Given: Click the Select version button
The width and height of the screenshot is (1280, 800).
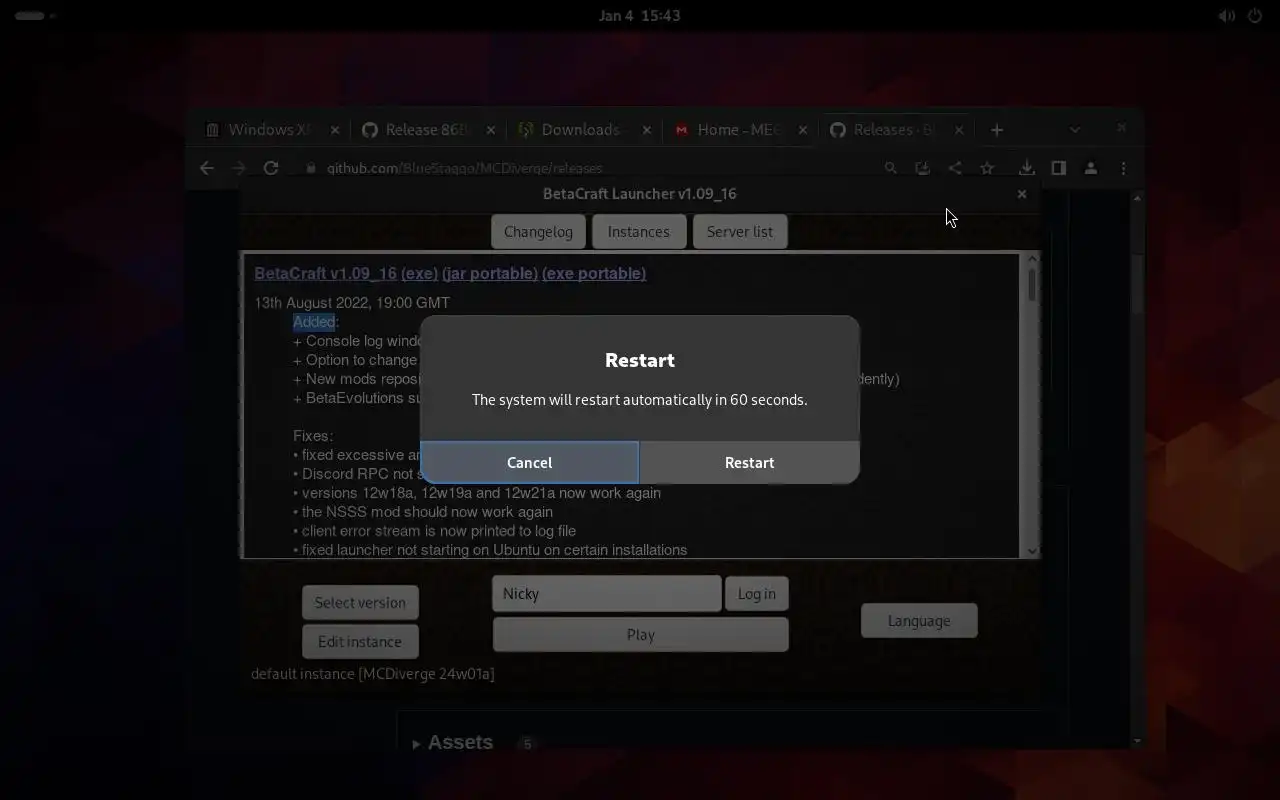Looking at the screenshot, I should click(x=360, y=602).
